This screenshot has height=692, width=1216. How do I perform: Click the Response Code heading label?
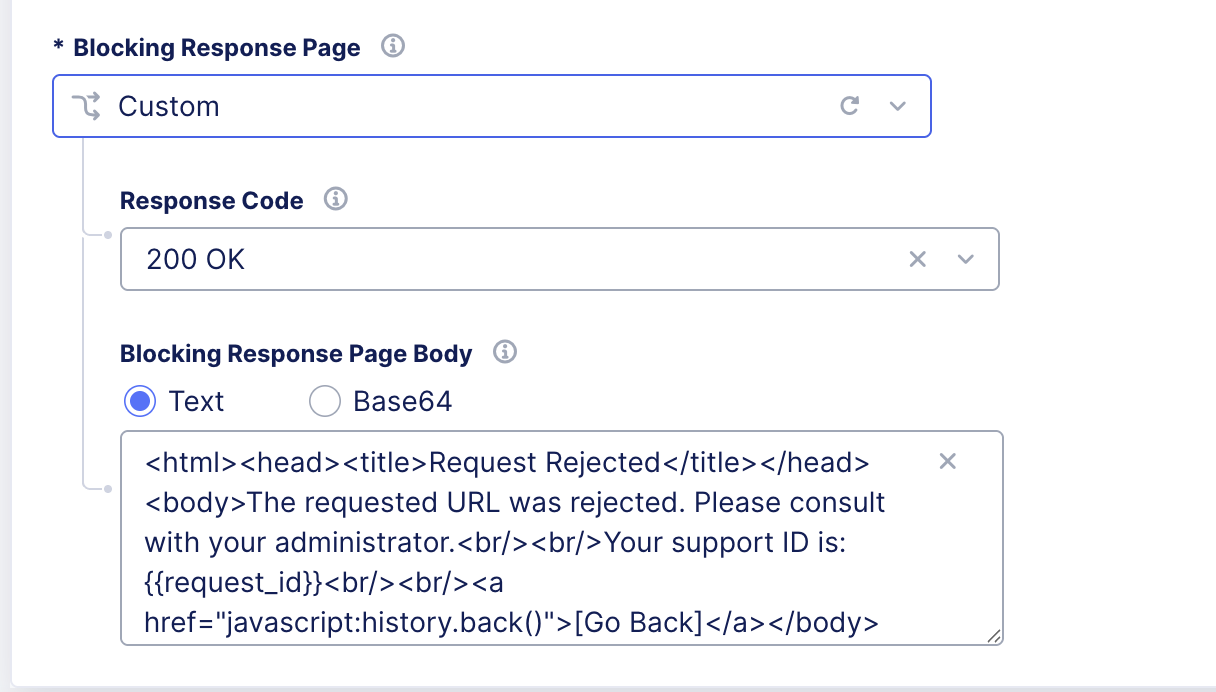[211, 200]
